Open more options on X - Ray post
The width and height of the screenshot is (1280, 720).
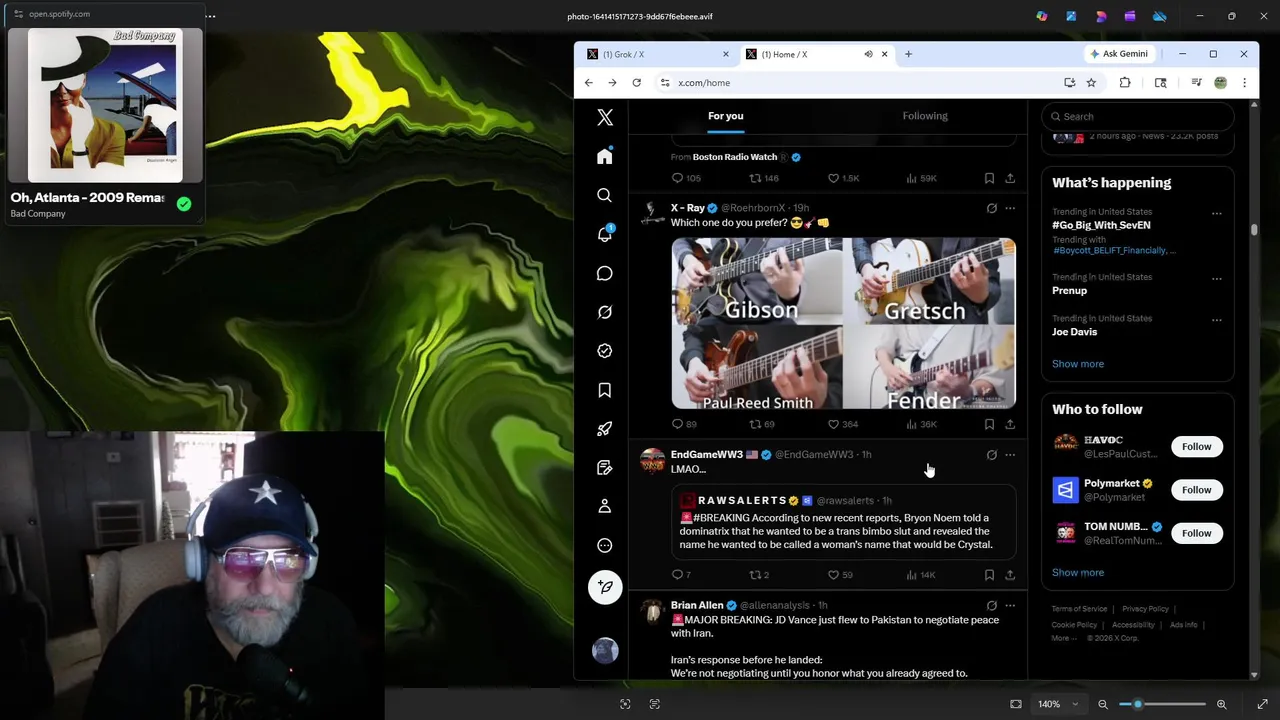[1010, 208]
